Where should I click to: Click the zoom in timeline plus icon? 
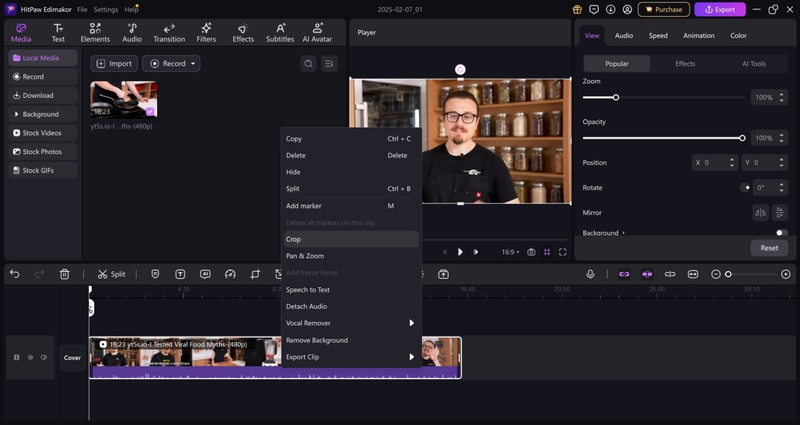[x=786, y=274]
